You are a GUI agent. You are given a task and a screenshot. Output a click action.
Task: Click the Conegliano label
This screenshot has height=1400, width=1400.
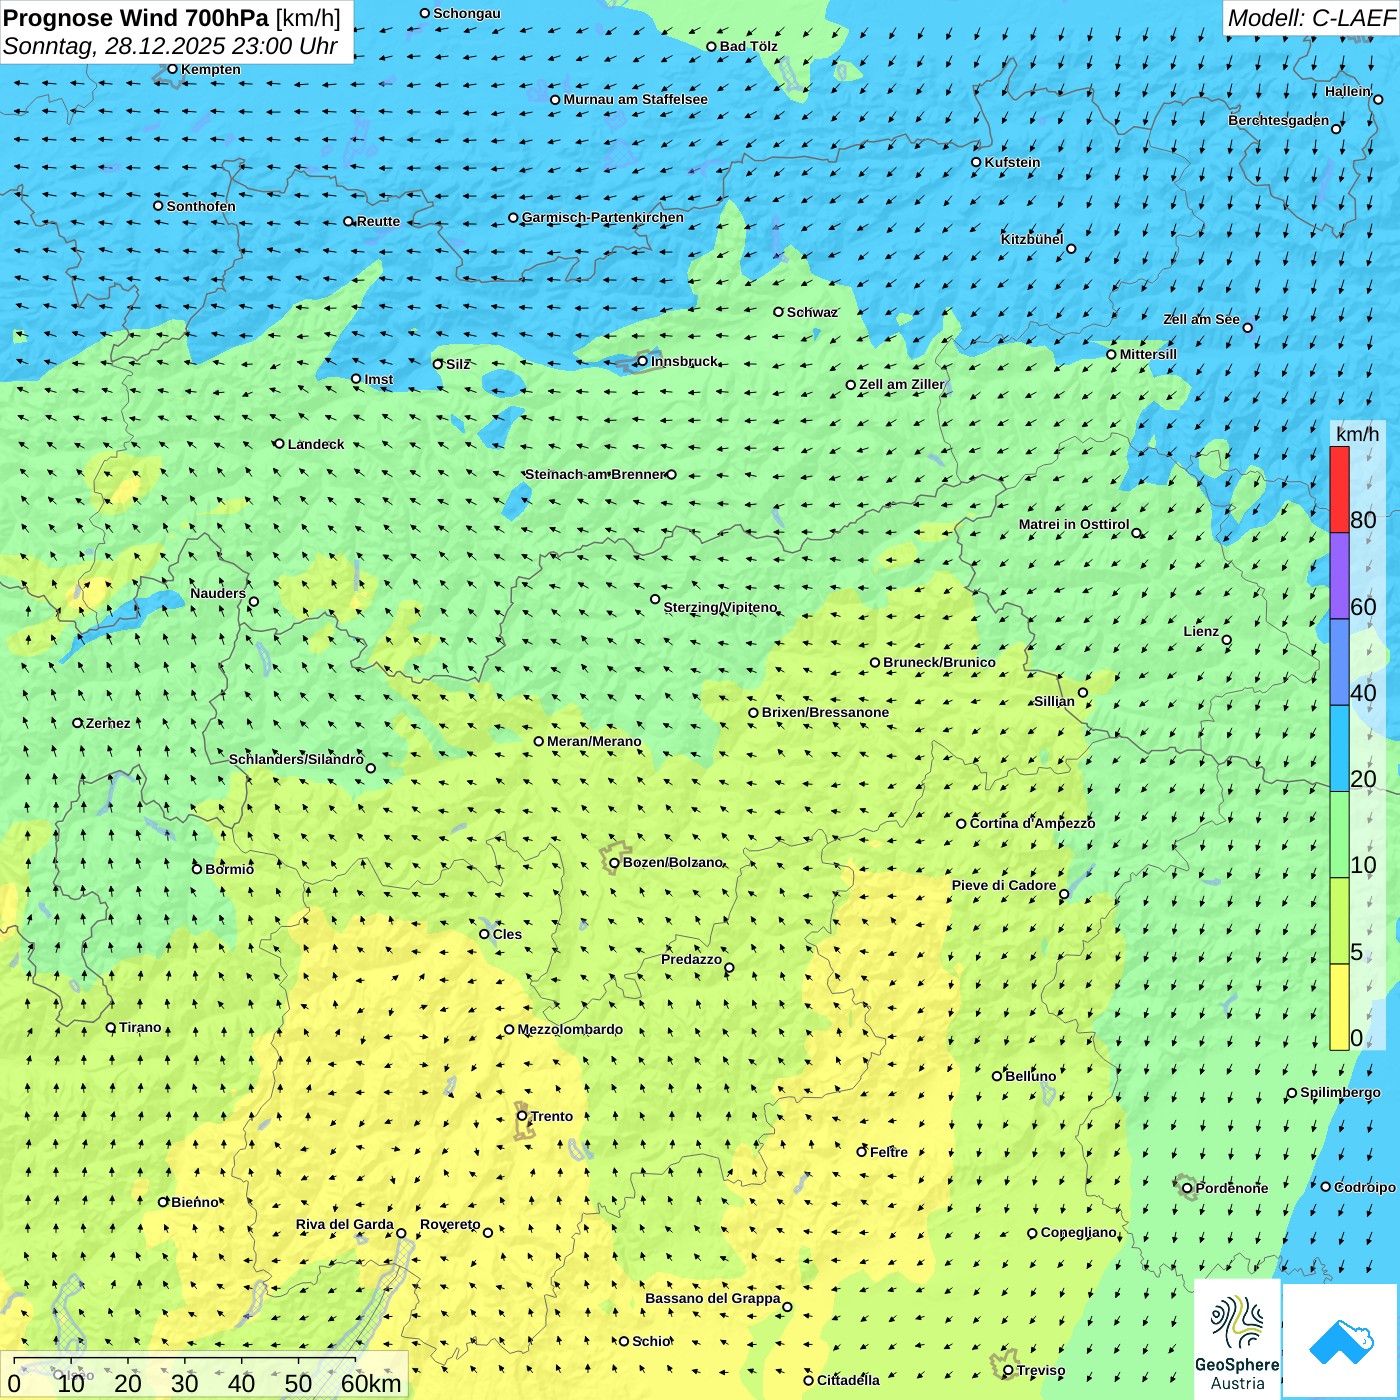pyautogui.click(x=1079, y=1232)
